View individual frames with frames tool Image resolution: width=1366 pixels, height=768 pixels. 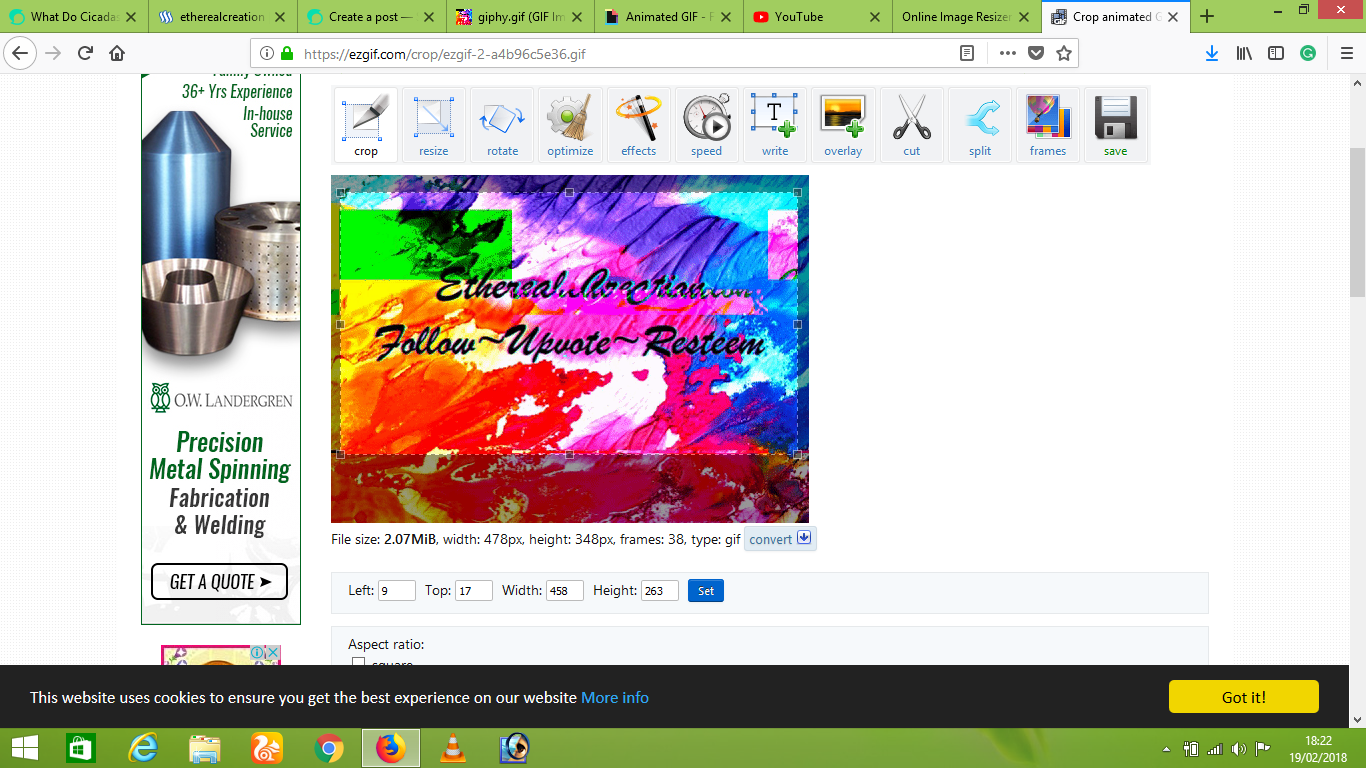click(x=1048, y=124)
